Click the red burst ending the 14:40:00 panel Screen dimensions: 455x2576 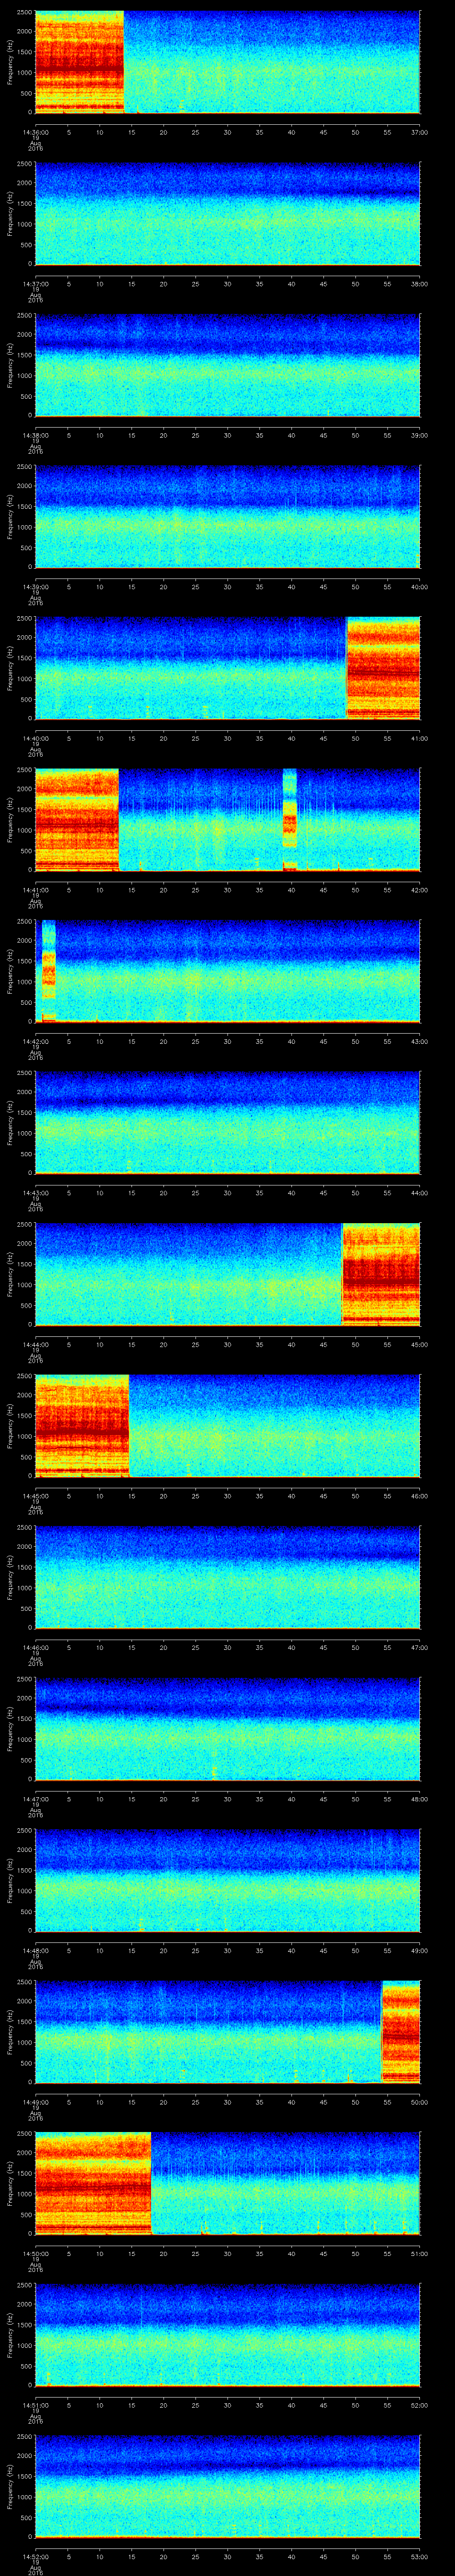click(382, 667)
